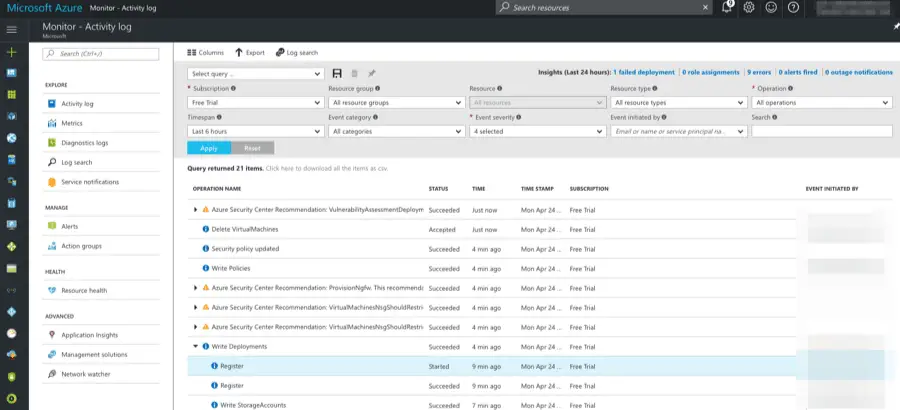The width and height of the screenshot is (900, 410).
Task: Select Resource health in sidebar
Action: pyautogui.click(x=83, y=290)
